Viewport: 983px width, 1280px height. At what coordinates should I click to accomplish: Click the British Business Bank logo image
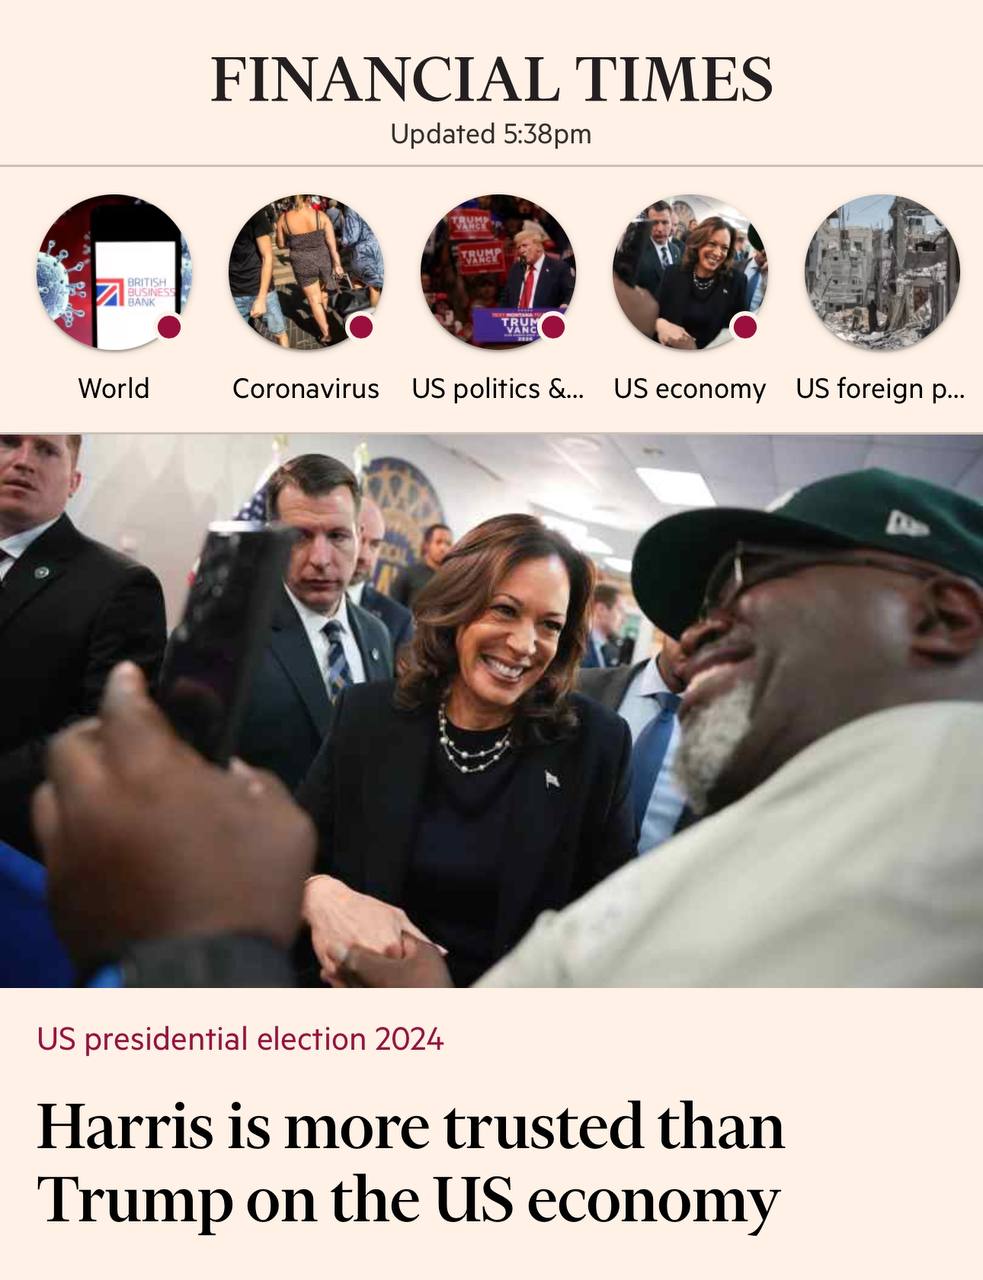135,291
